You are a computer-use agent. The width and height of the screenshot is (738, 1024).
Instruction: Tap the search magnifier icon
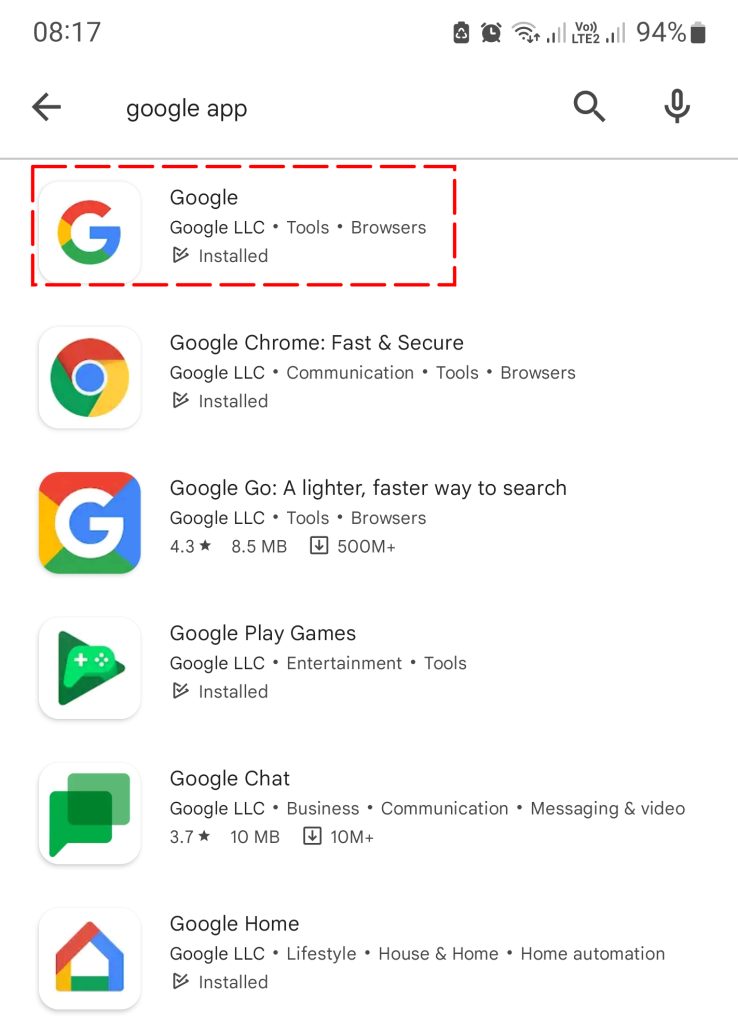click(589, 106)
